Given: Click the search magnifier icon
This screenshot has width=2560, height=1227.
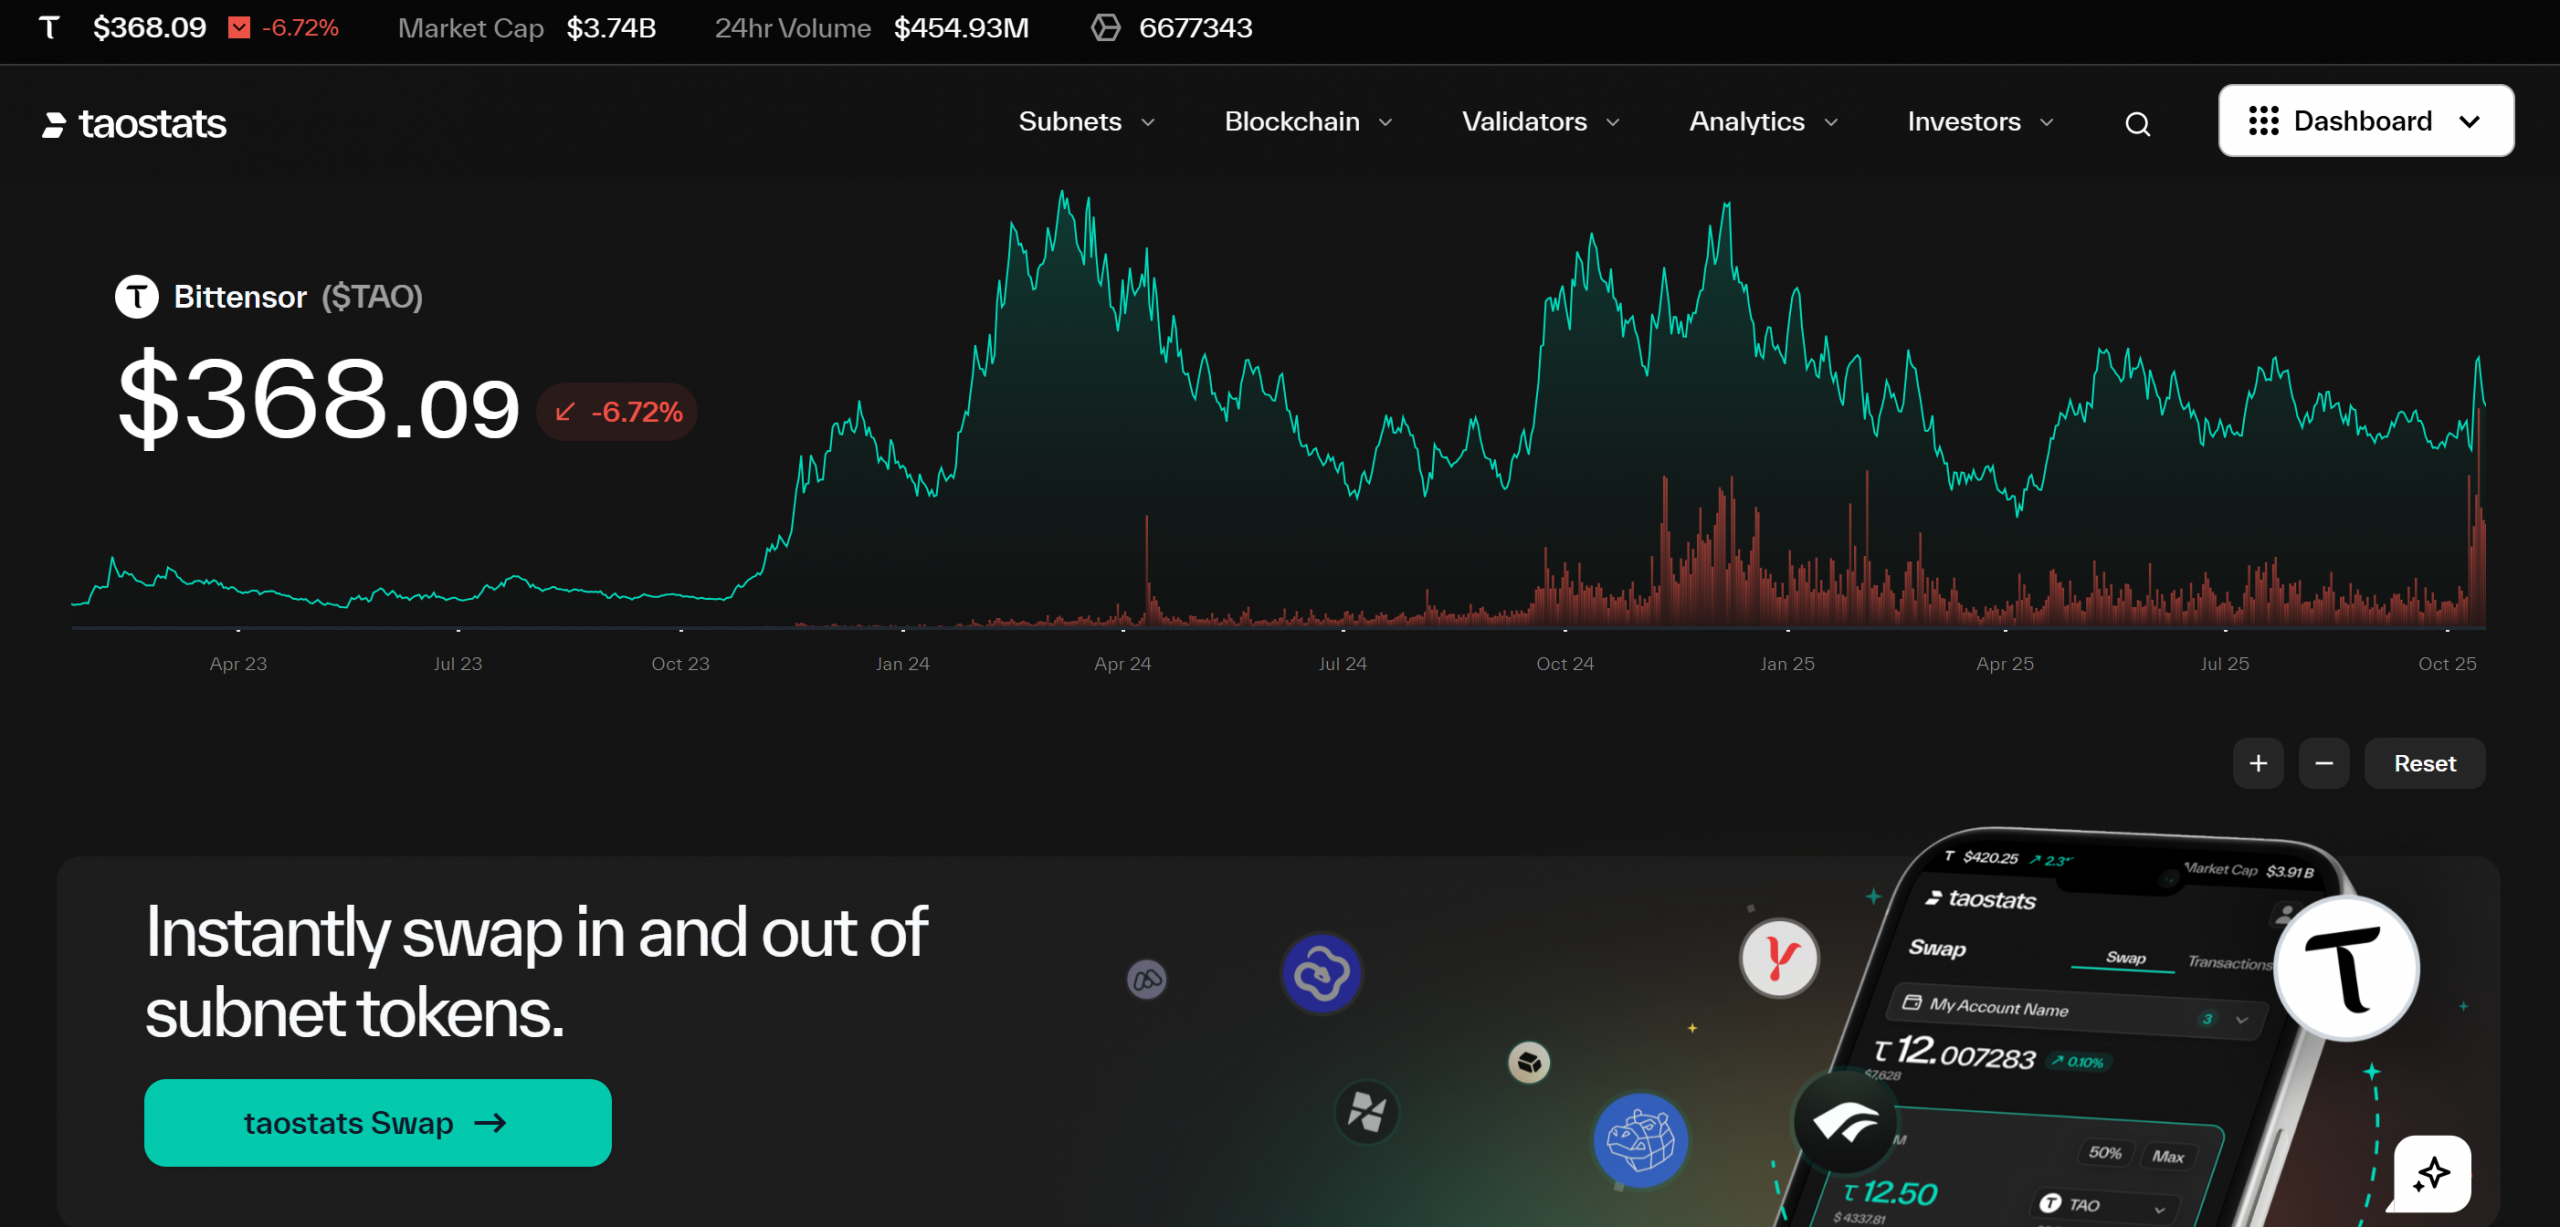Looking at the screenshot, I should coord(2137,123).
